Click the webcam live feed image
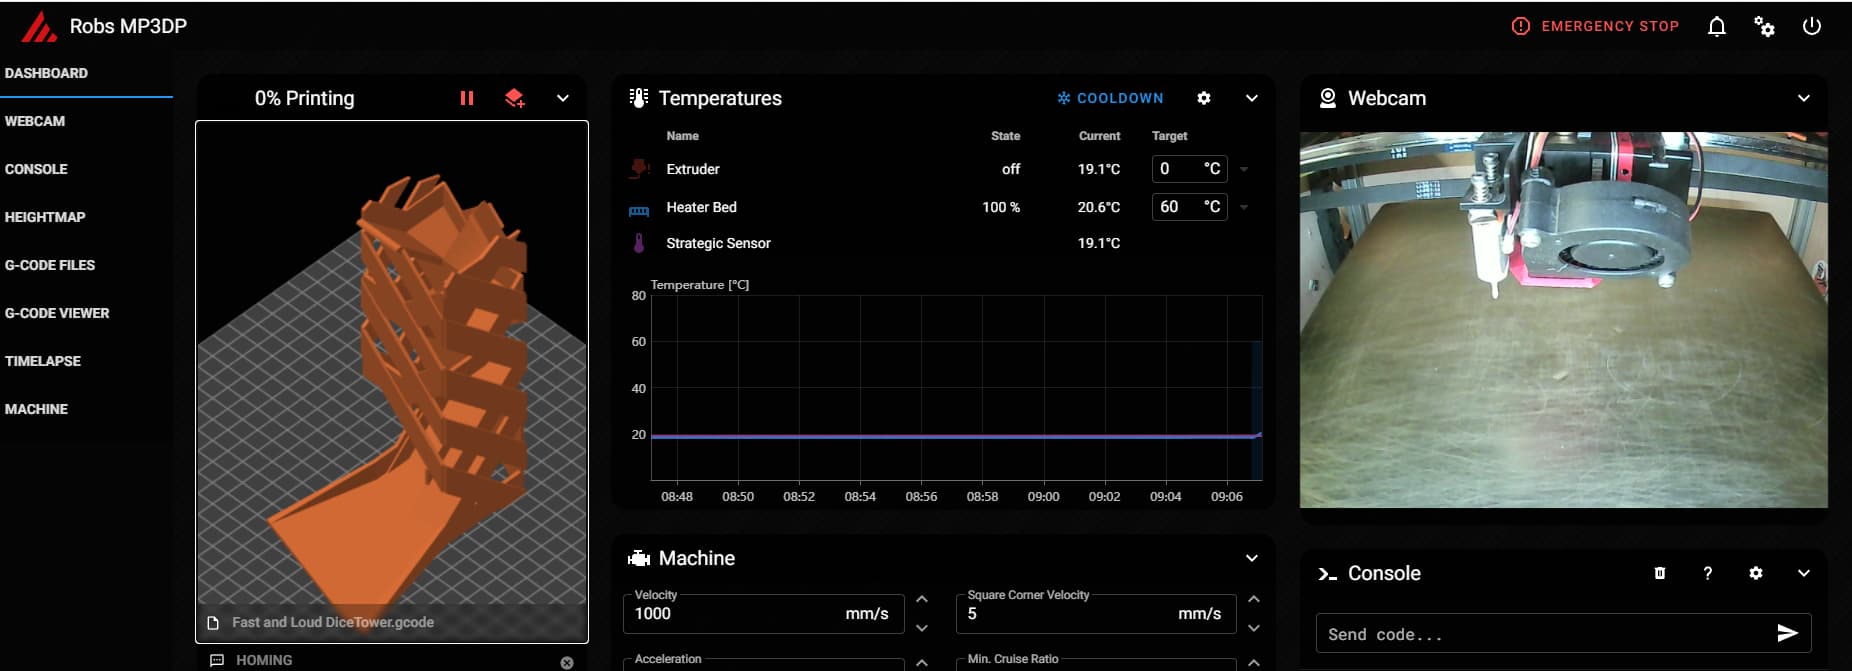 tap(1563, 320)
